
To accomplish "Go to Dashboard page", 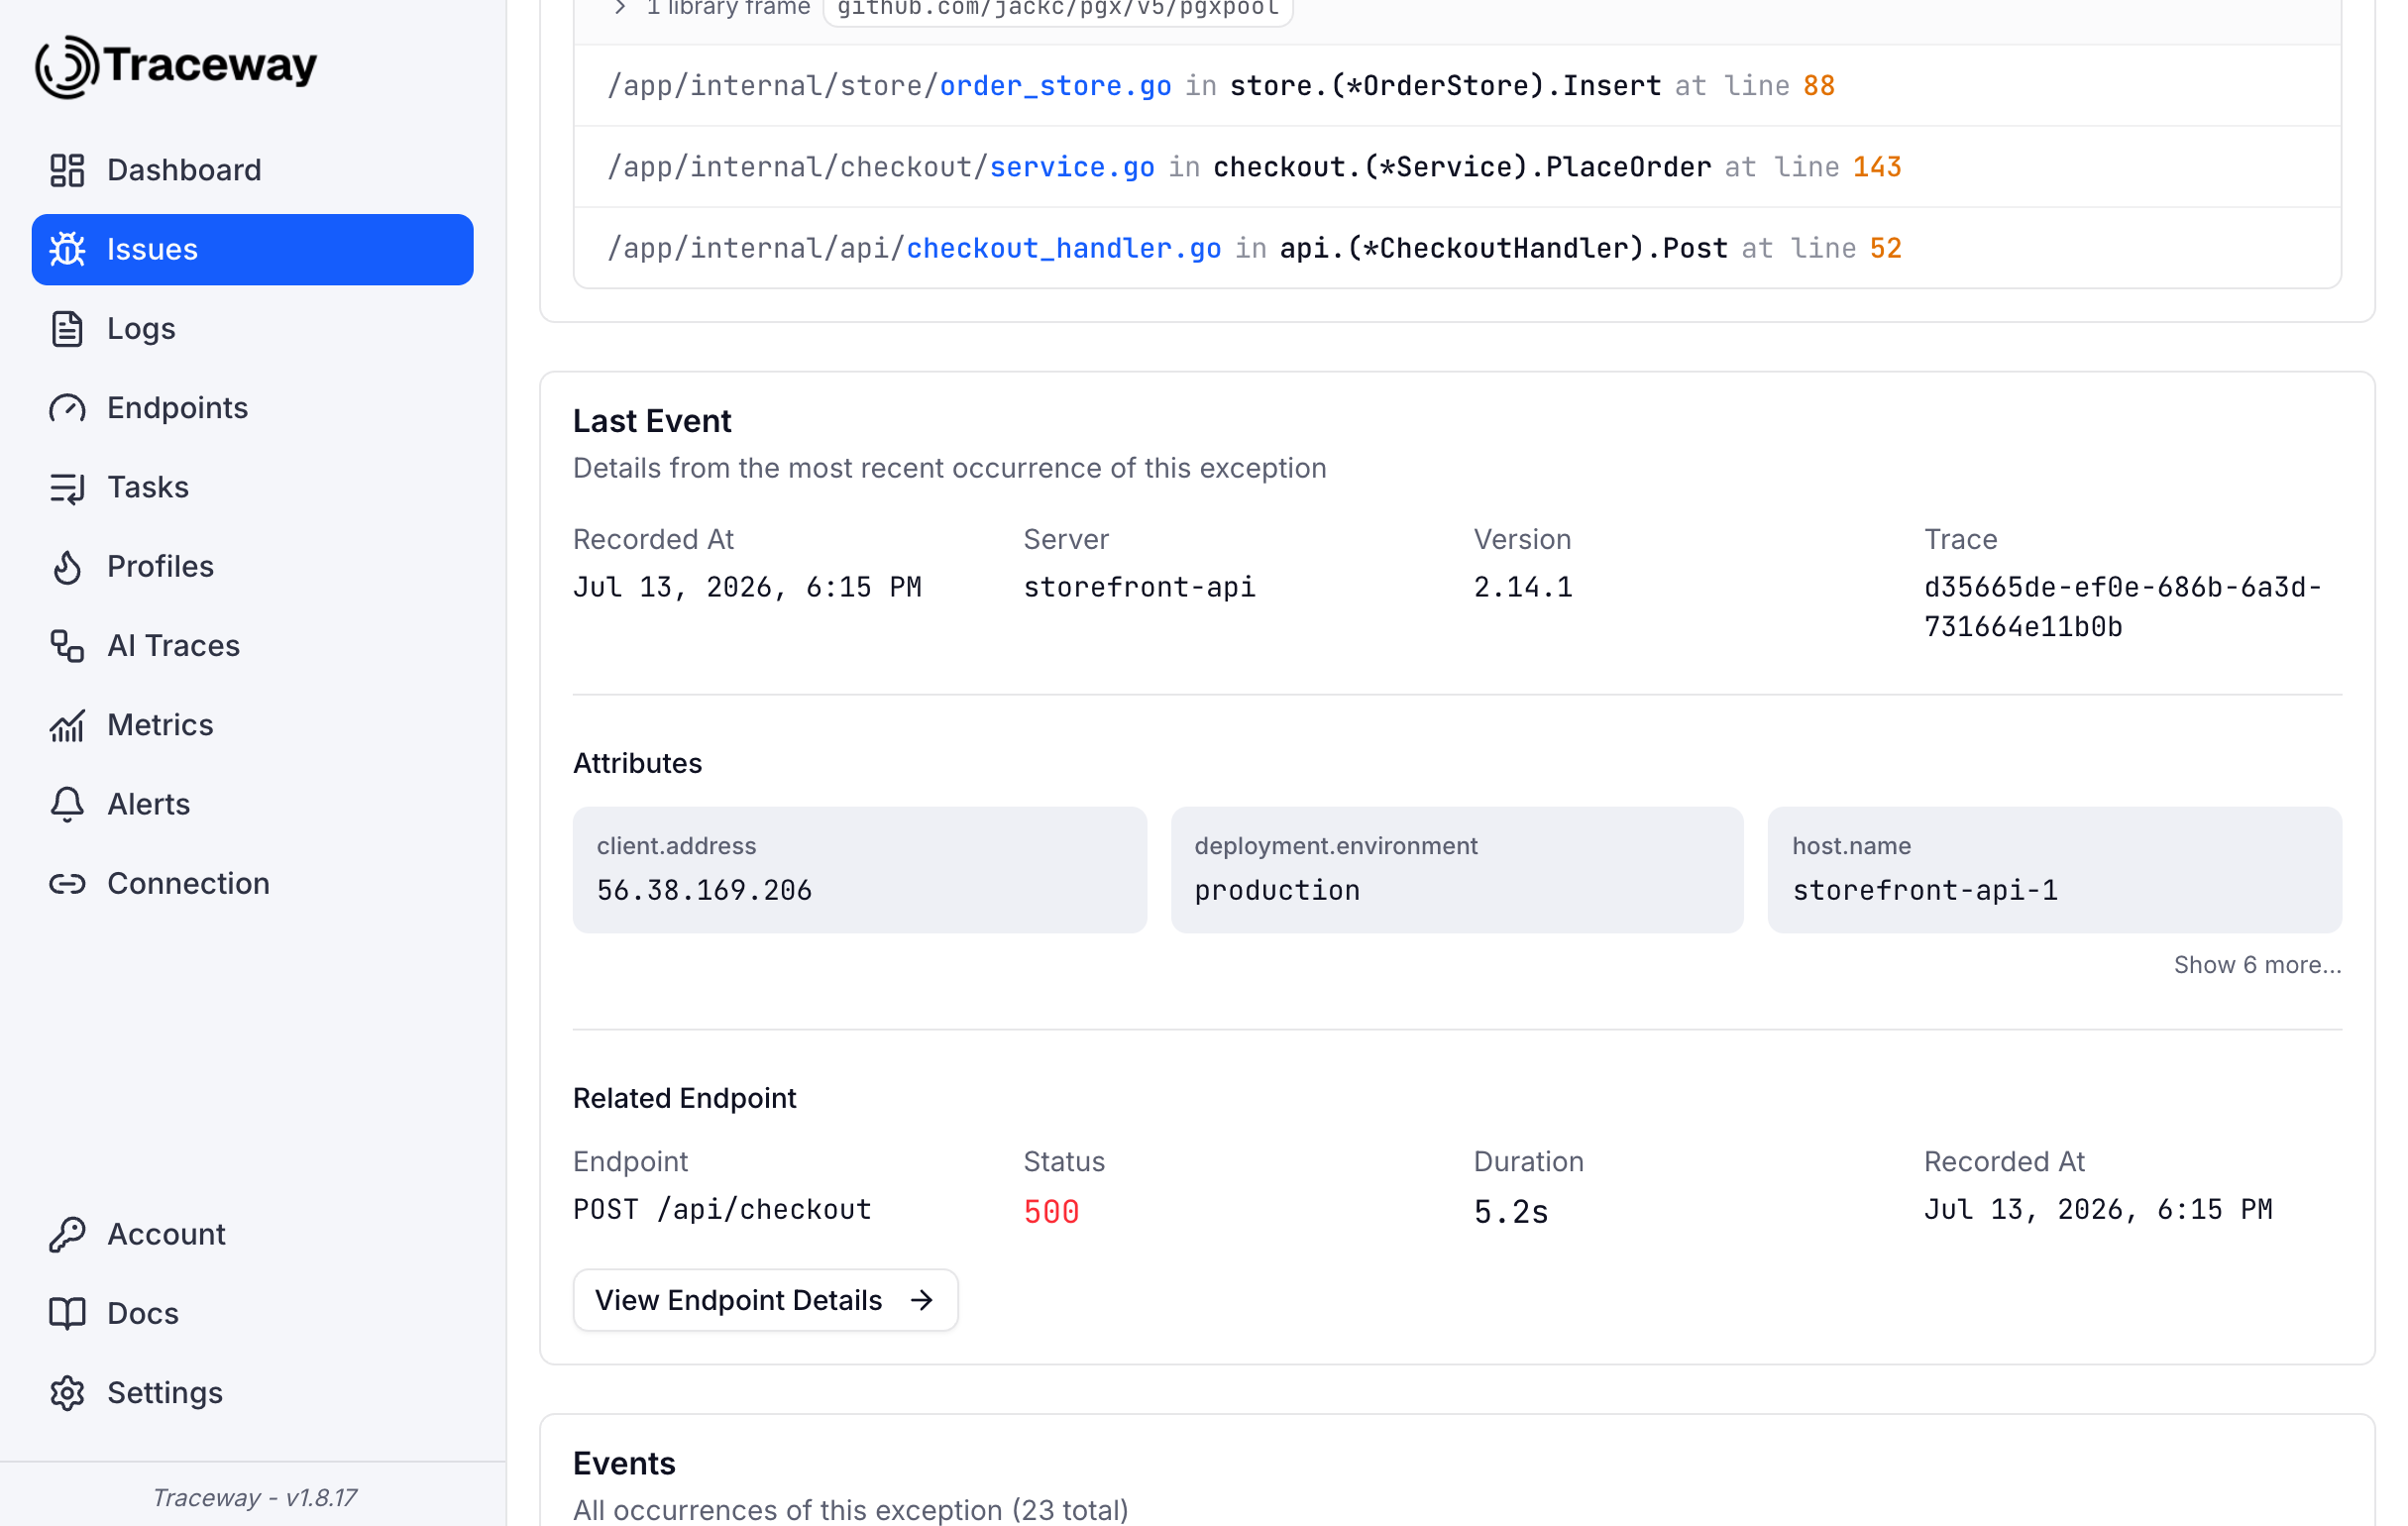I will click(252, 170).
